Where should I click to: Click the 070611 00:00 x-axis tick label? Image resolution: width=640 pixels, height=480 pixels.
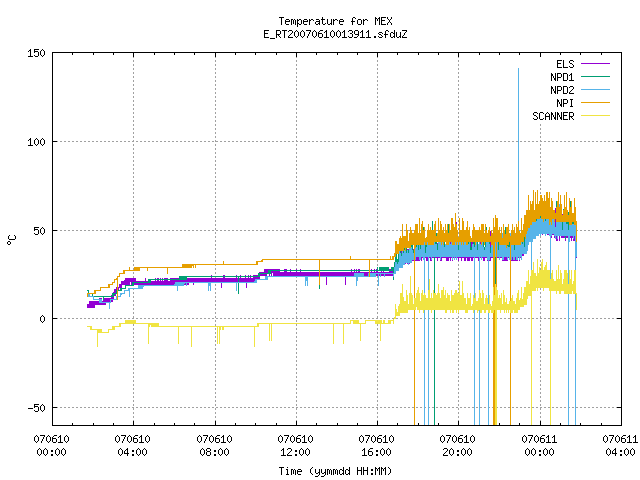[x=539, y=445]
